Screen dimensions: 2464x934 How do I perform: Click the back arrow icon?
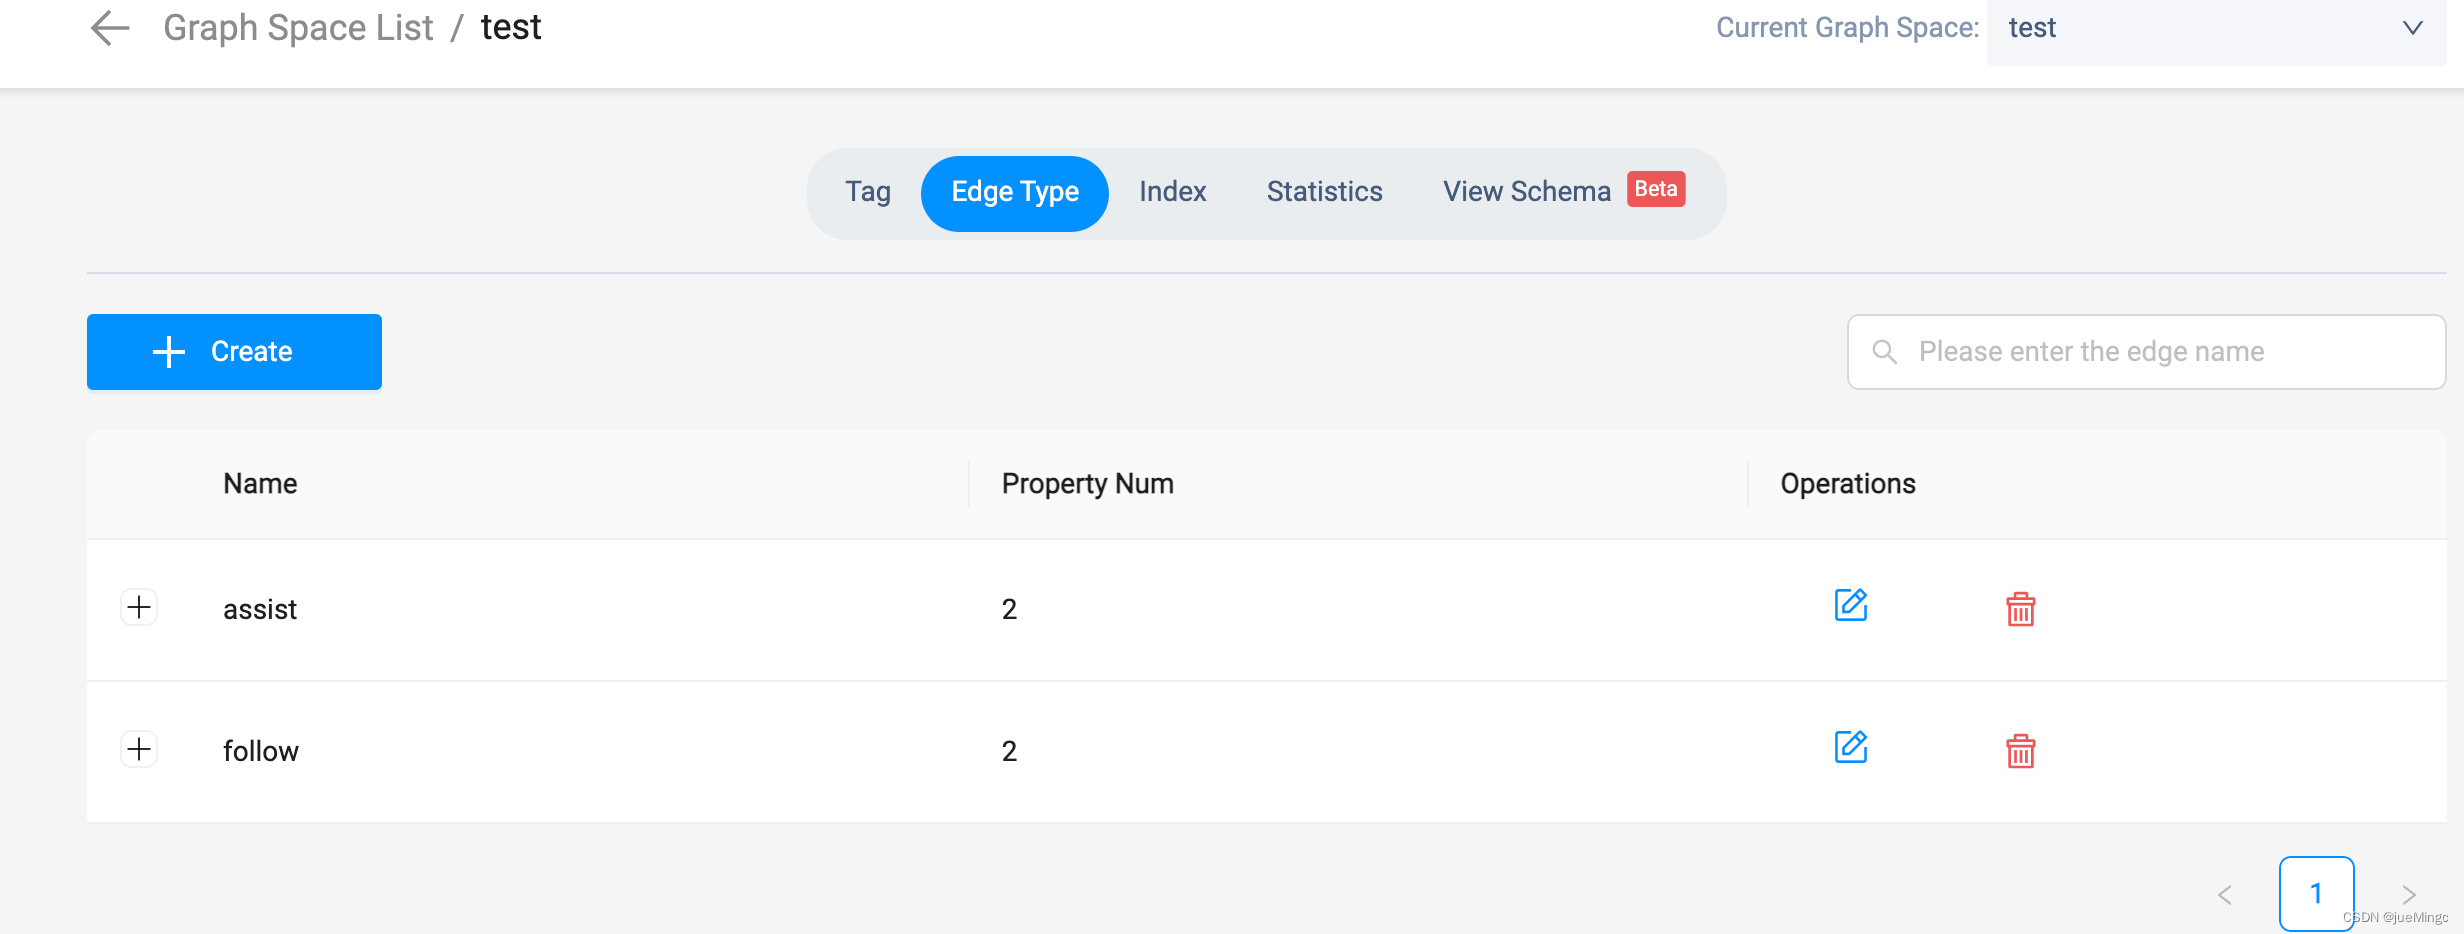(x=110, y=28)
